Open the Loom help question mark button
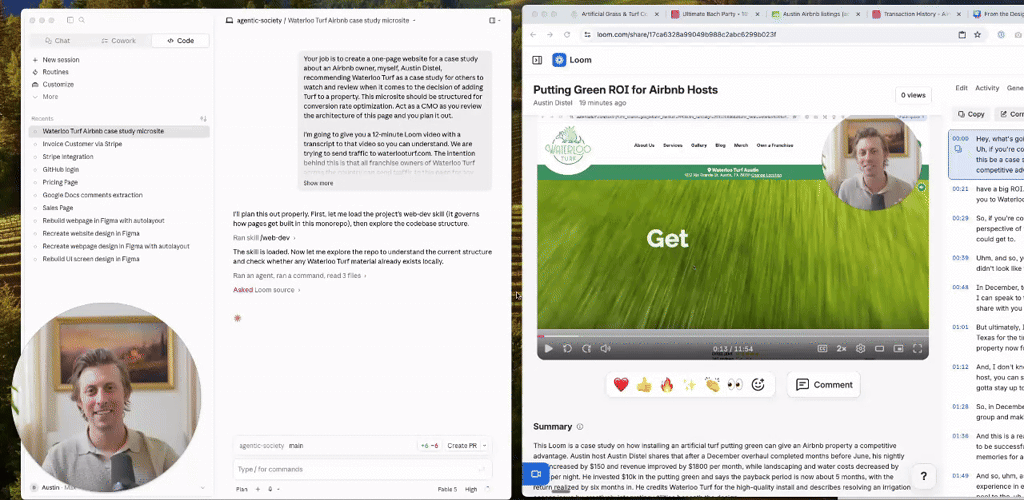Viewport: 1024px width, 500px height. (x=923, y=476)
